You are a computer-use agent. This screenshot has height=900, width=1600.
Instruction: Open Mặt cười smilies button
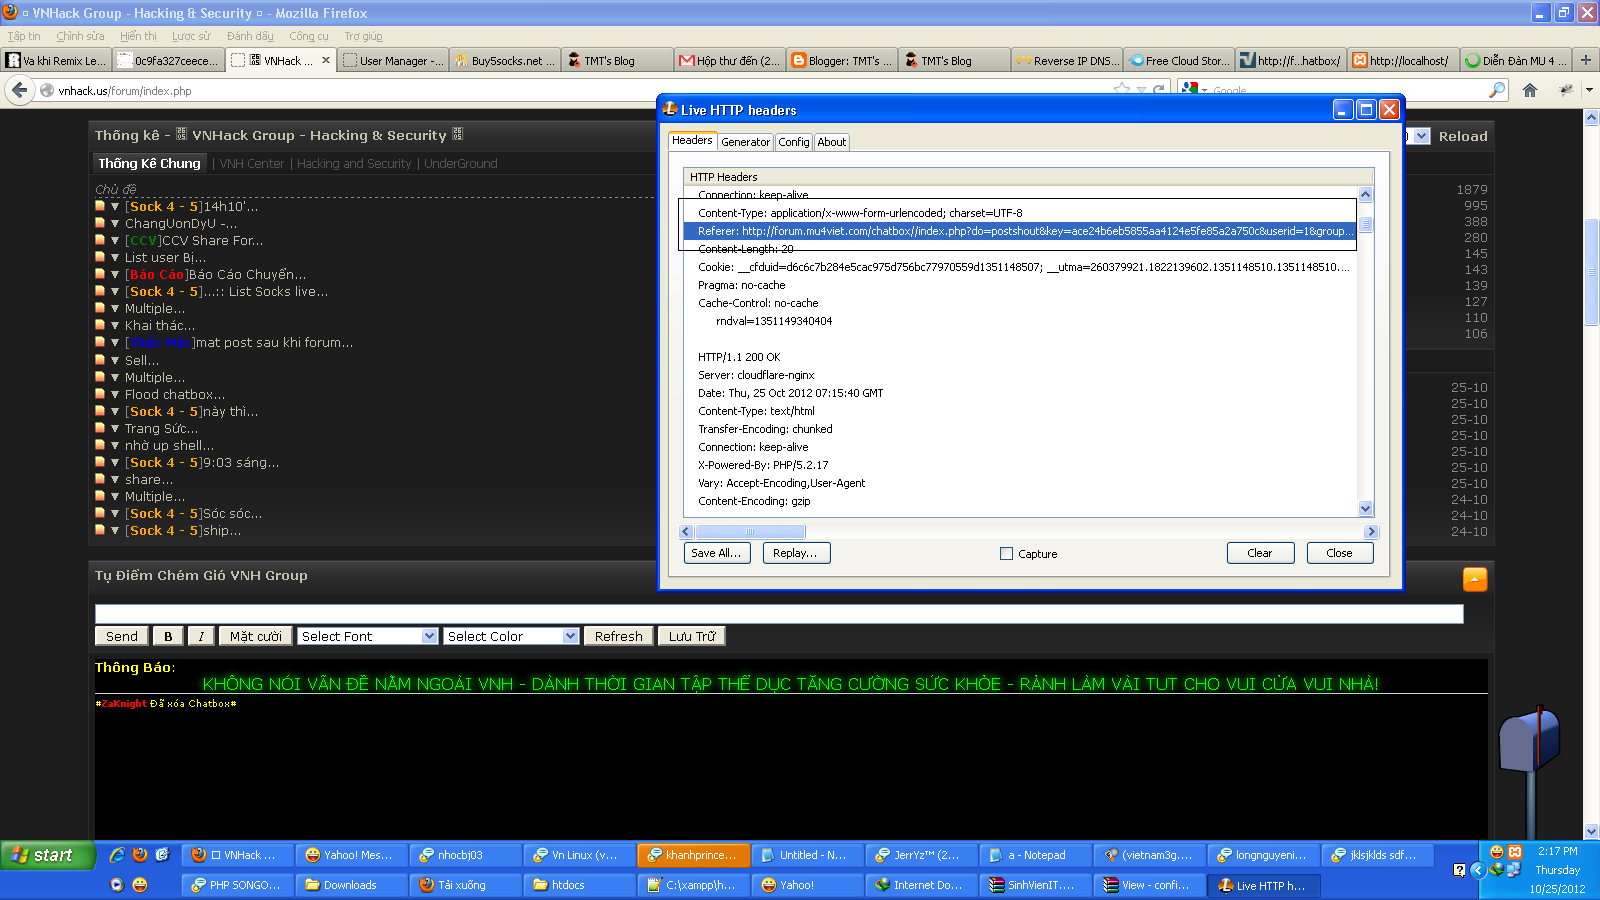coord(256,636)
